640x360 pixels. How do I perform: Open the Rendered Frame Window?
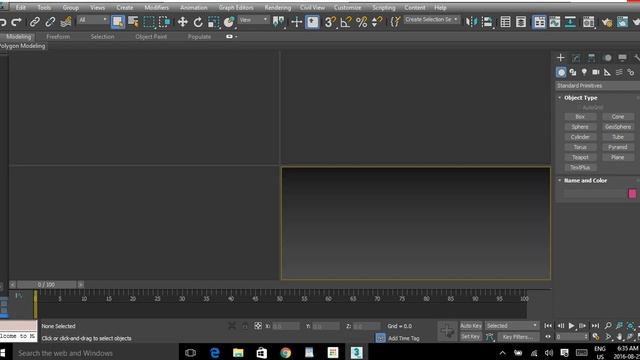point(622,22)
